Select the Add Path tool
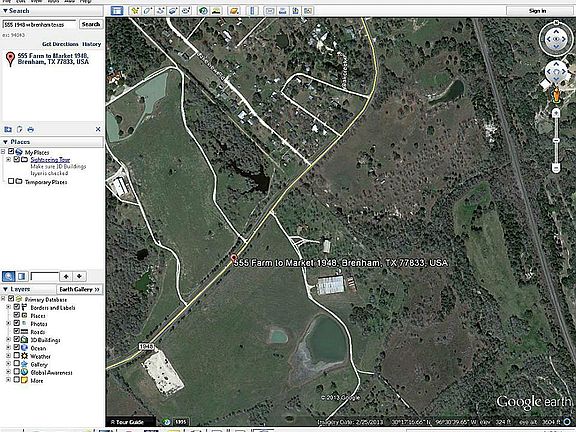Screen dimensions: 576x432 tap(160, 11)
